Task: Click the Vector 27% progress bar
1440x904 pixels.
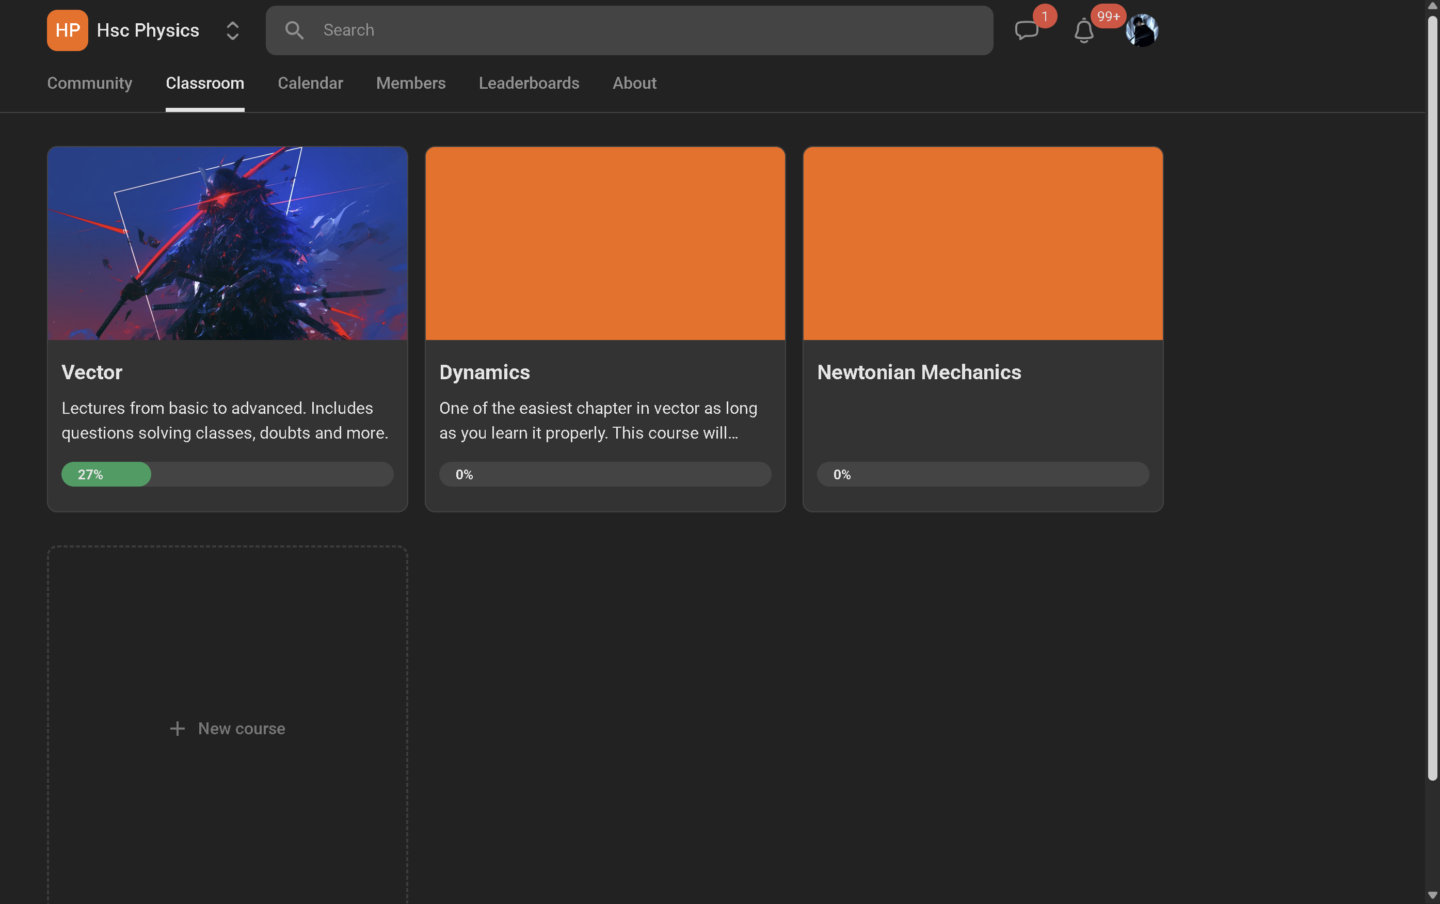Action: click(x=227, y=474)
